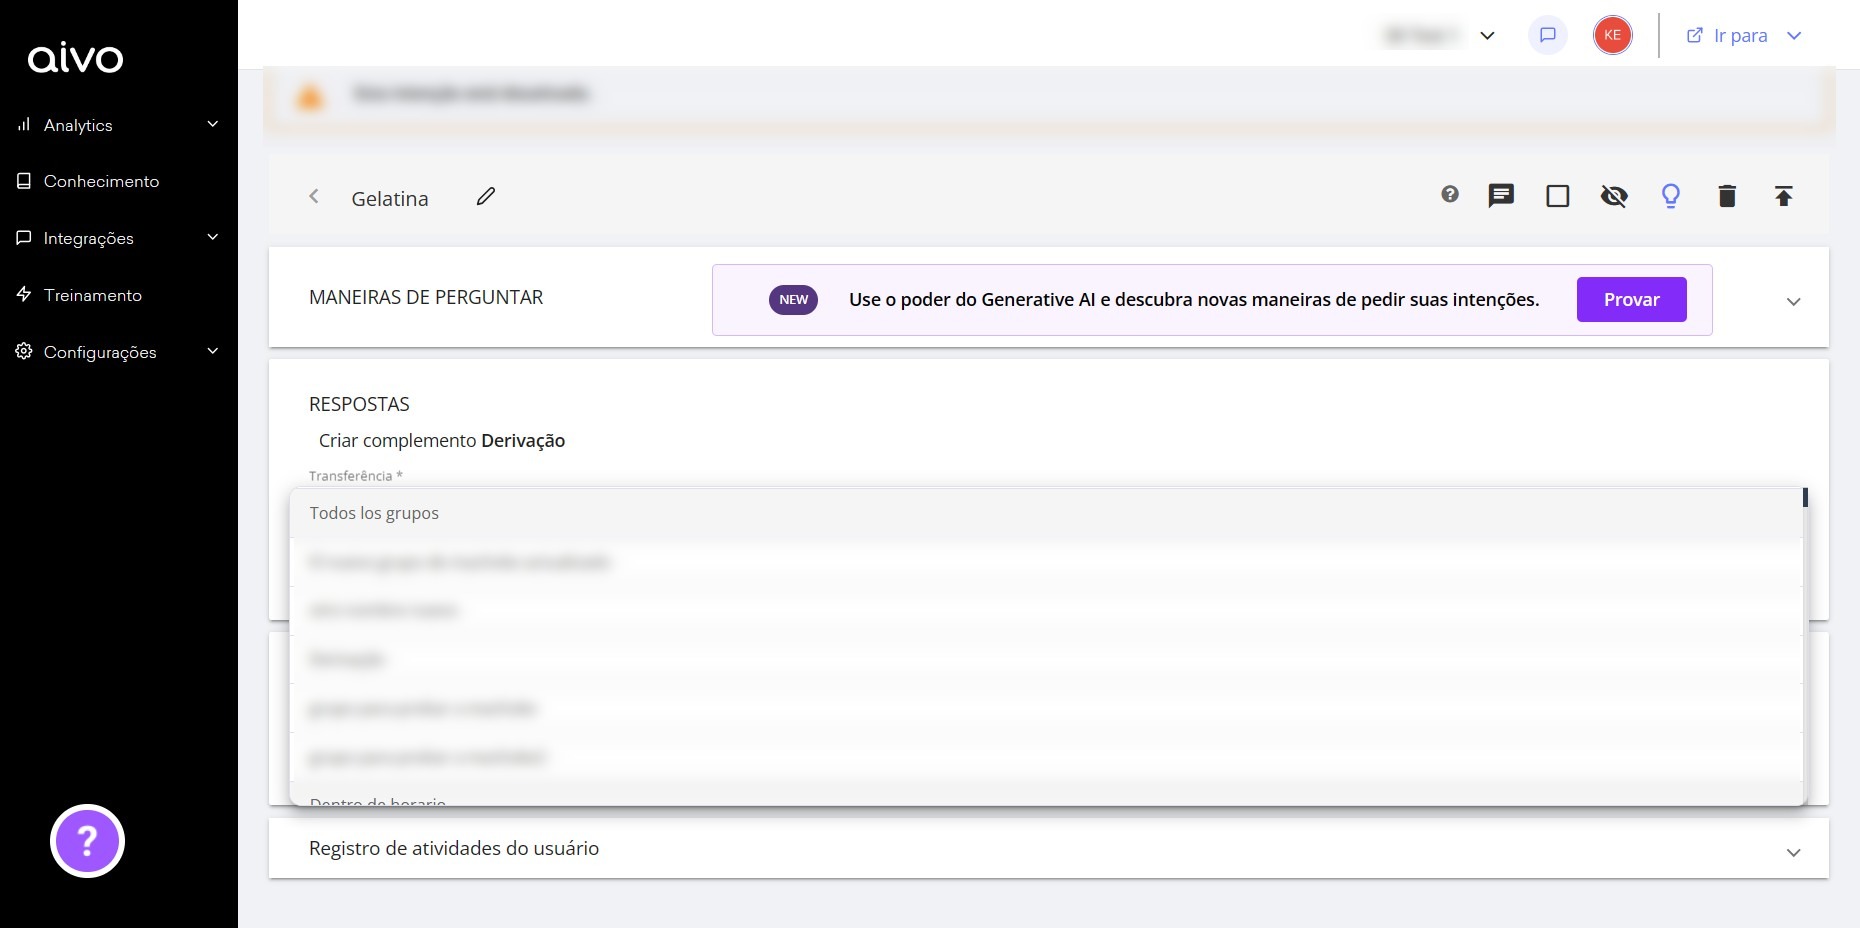1860x928 pixels.
Task: Open Configurações in the sidebar
Action: pos(100,352)
